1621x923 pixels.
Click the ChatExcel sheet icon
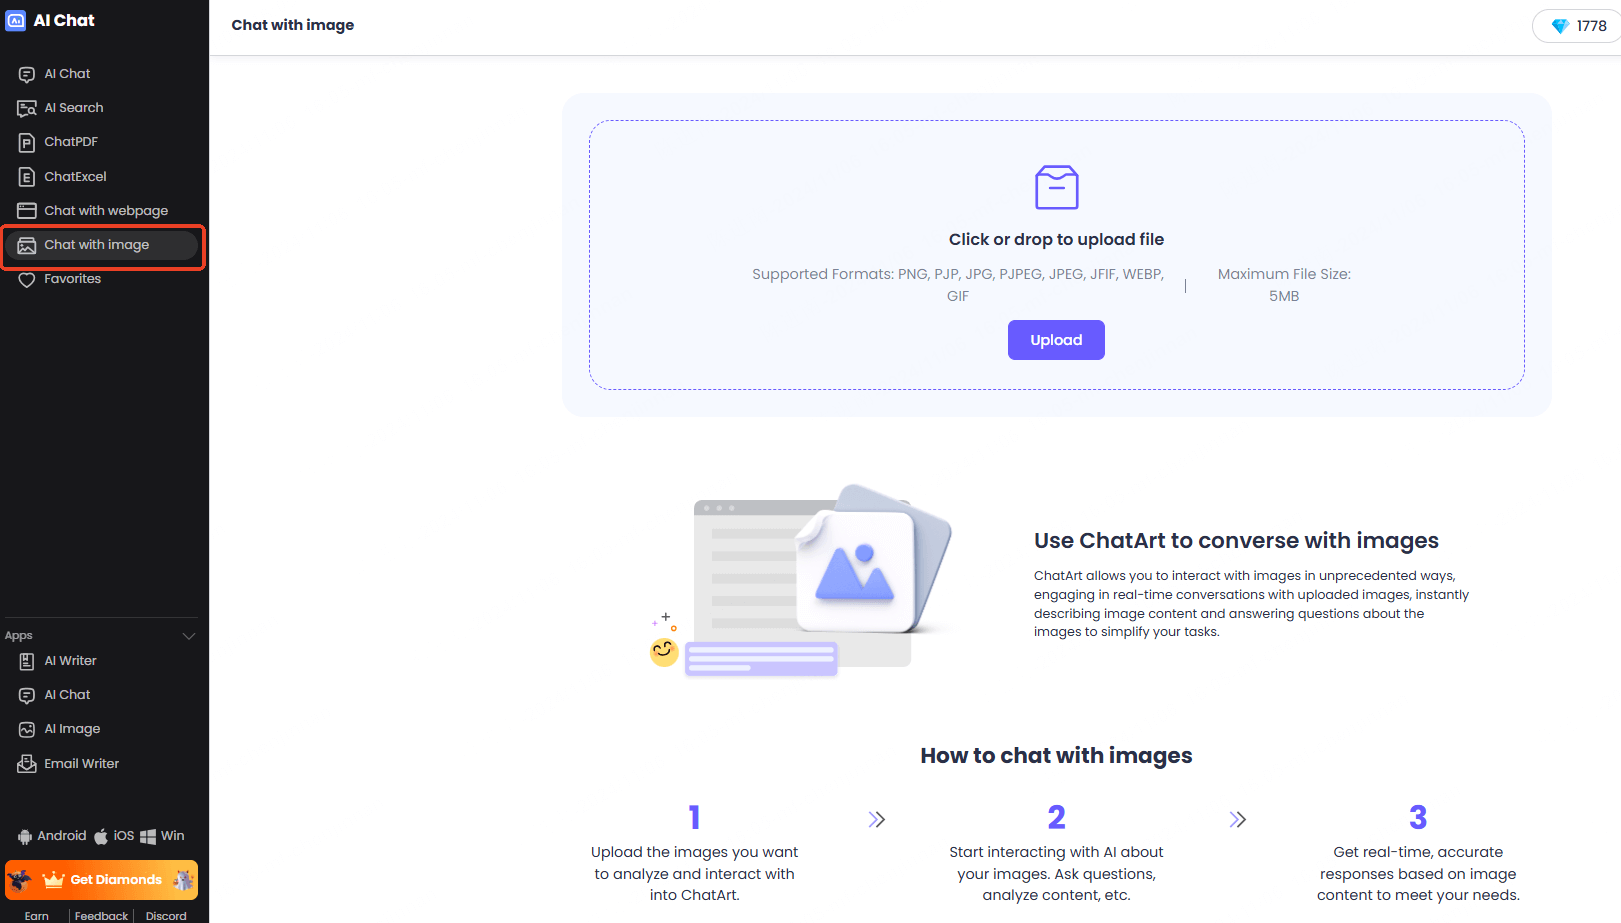click(x=27, y=177)
